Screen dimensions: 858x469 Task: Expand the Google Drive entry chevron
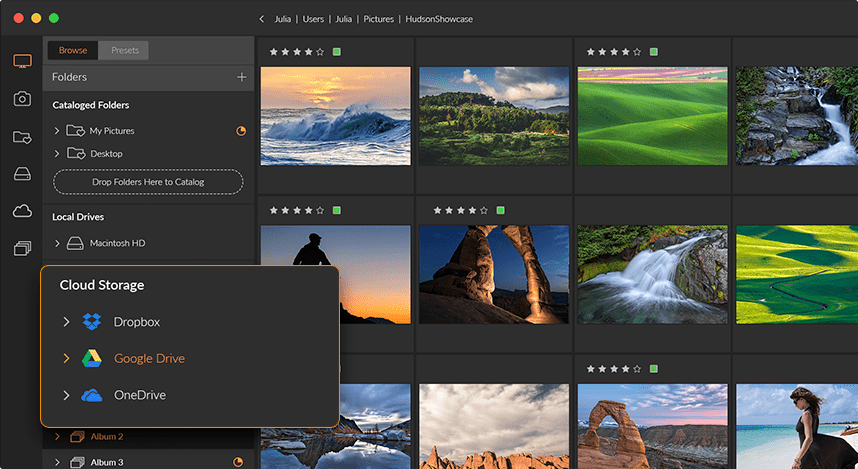(66, 358)
